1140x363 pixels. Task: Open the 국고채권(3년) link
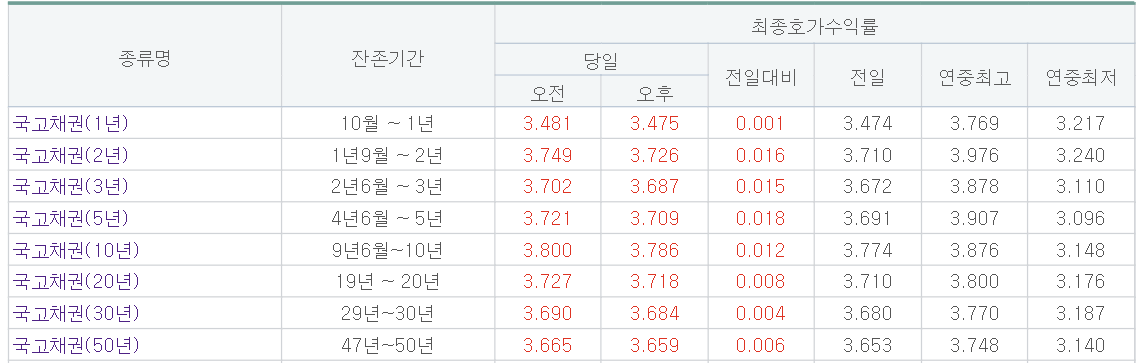(71, 186)
